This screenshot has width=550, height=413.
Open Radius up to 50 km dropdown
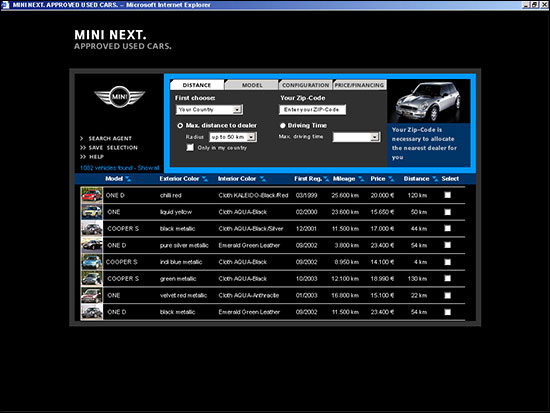click(233, 137)
